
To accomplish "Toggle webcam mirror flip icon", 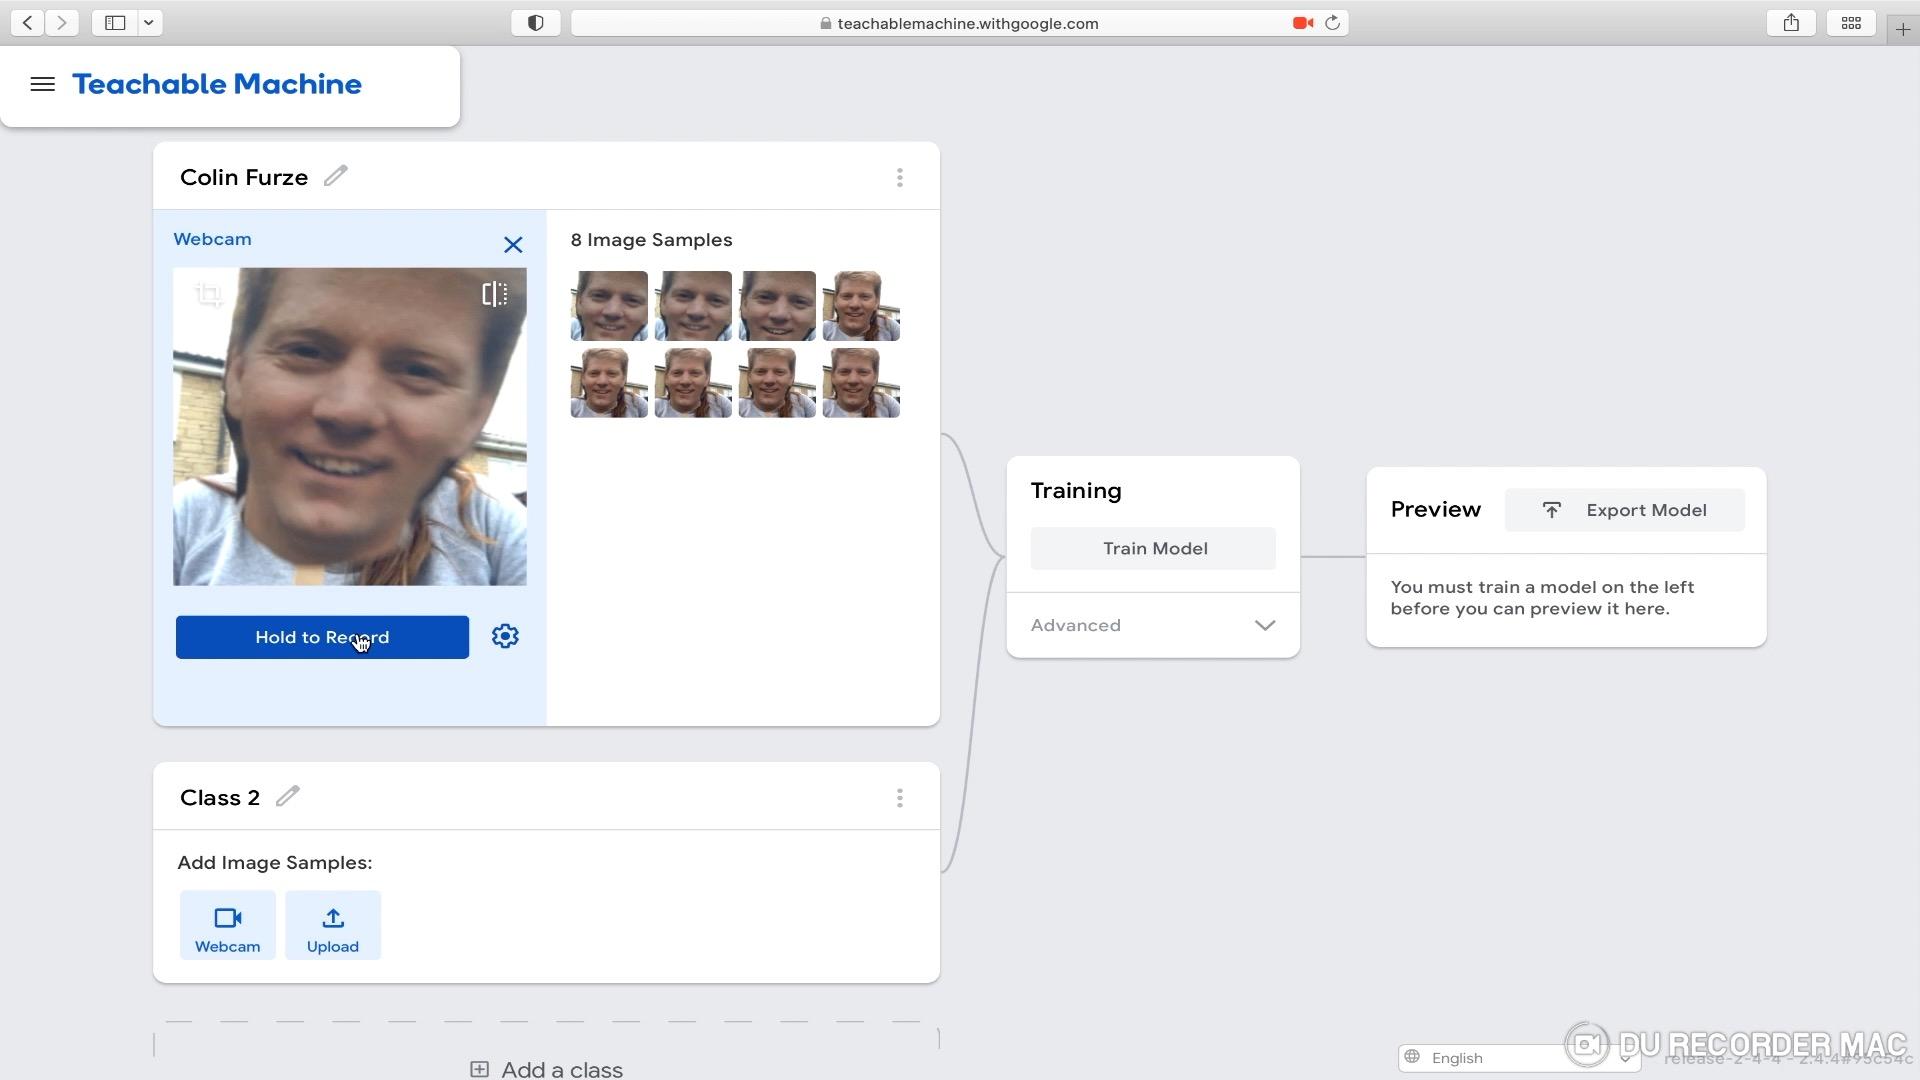I will click(495, 294).
